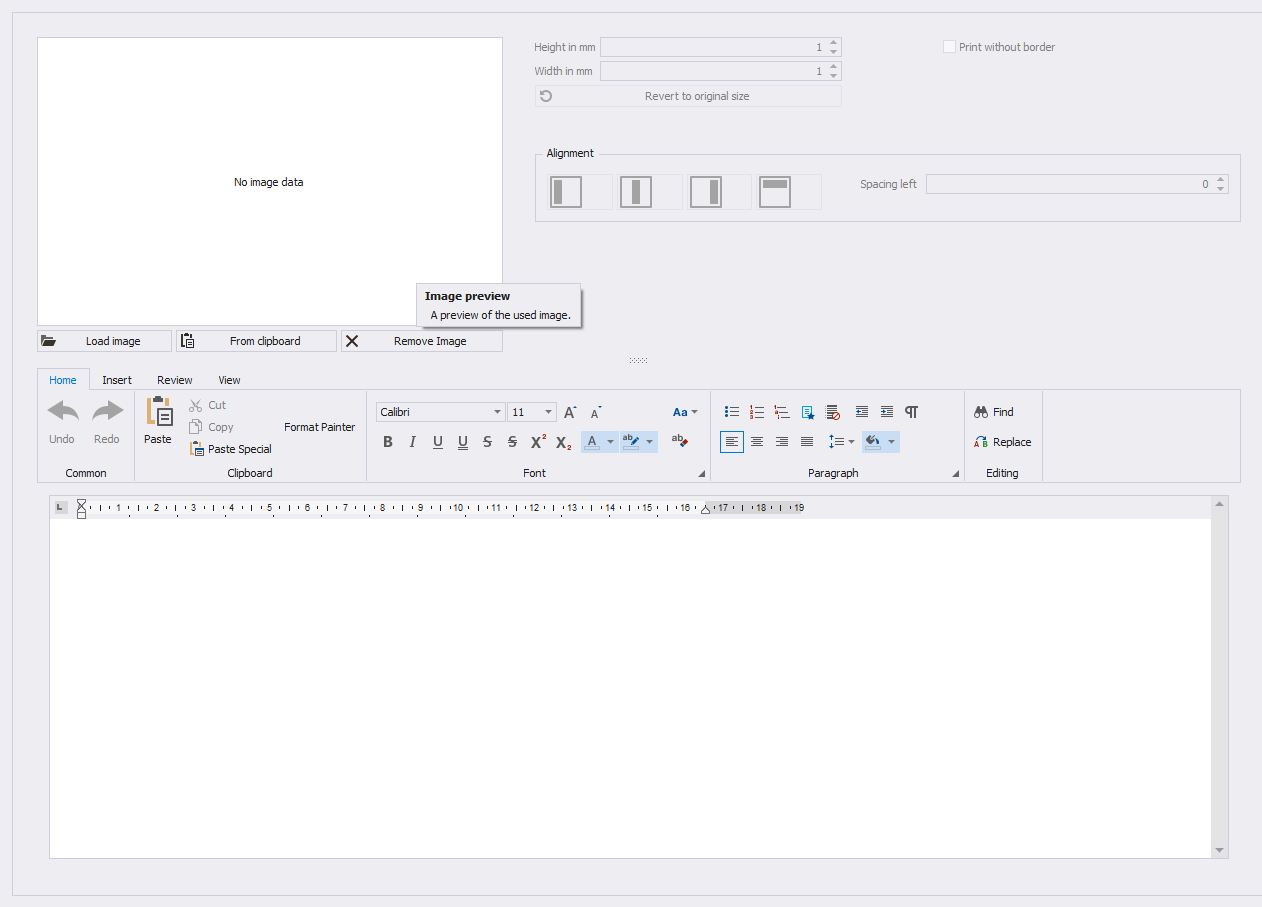
Task: Open Font dialog launcher
Action: pos(701,474)
